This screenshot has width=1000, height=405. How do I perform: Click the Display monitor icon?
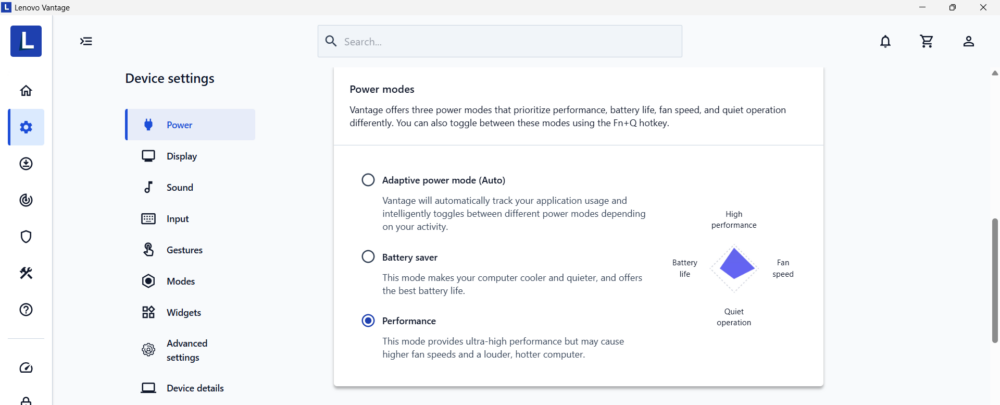tap(148, 156)
